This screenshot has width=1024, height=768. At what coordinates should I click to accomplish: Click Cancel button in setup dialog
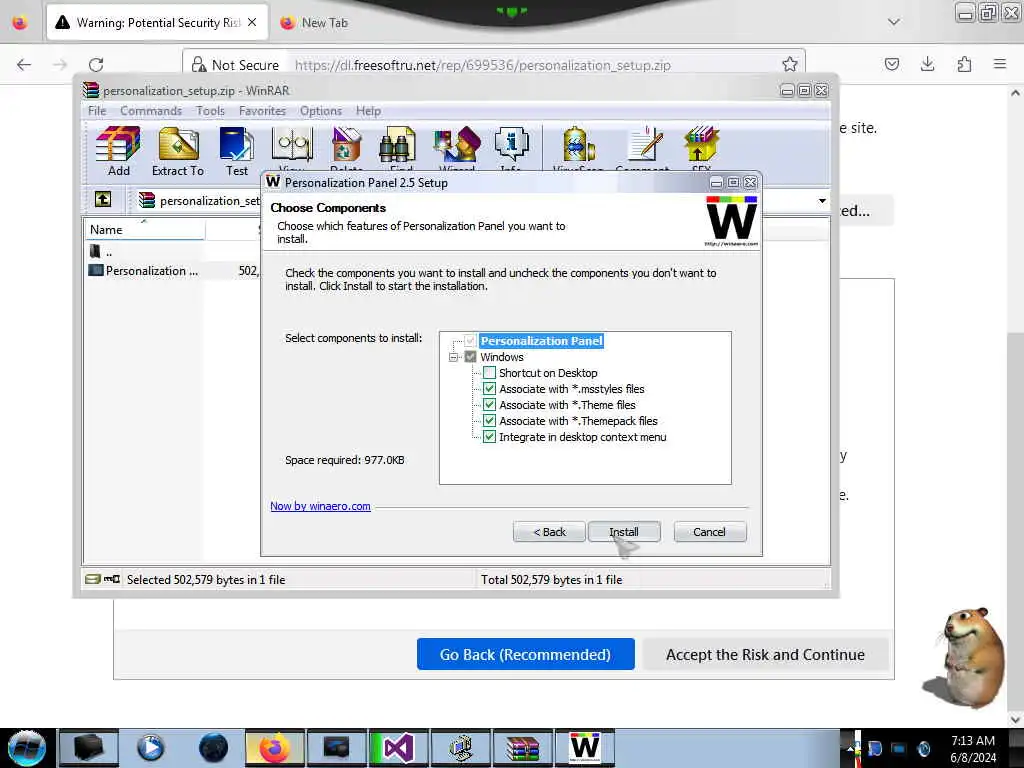coord(709,532)
